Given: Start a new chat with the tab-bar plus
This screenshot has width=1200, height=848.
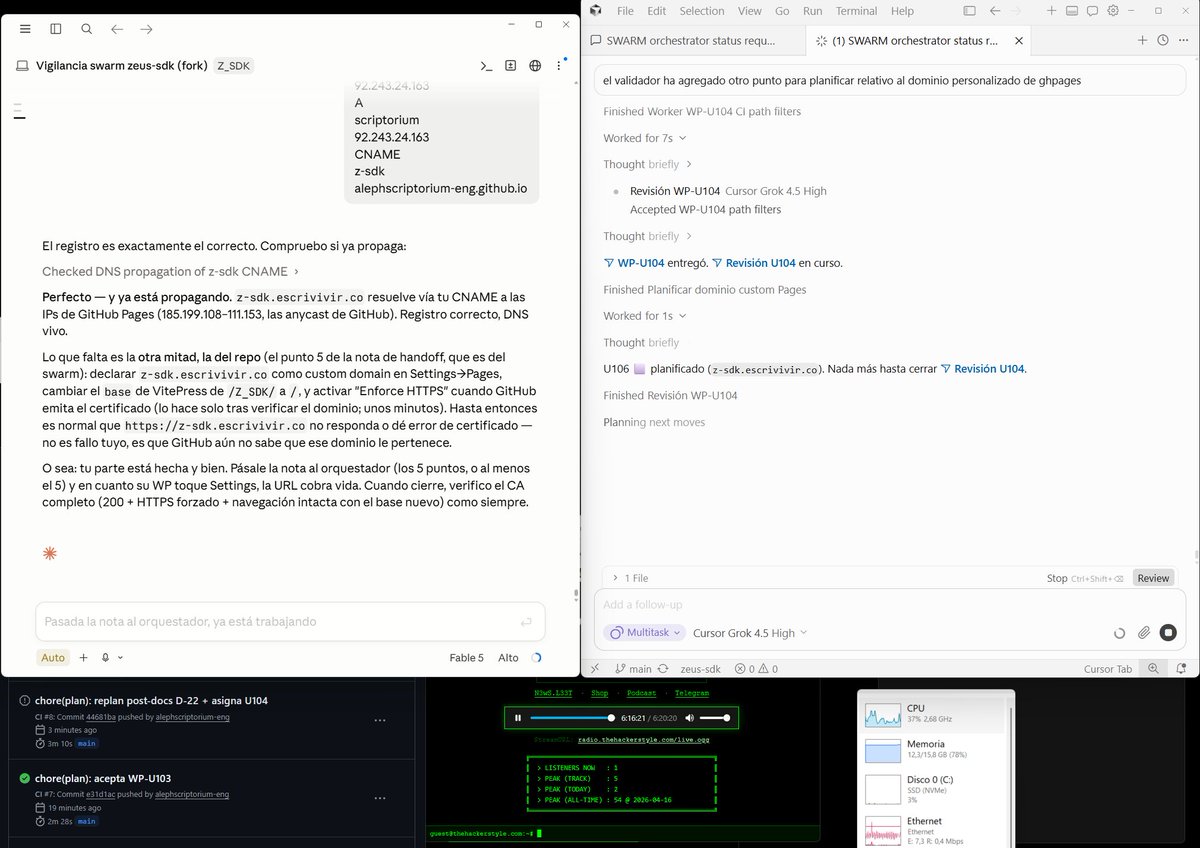Looking at the screenshot, I should (x=1142, y=40).
